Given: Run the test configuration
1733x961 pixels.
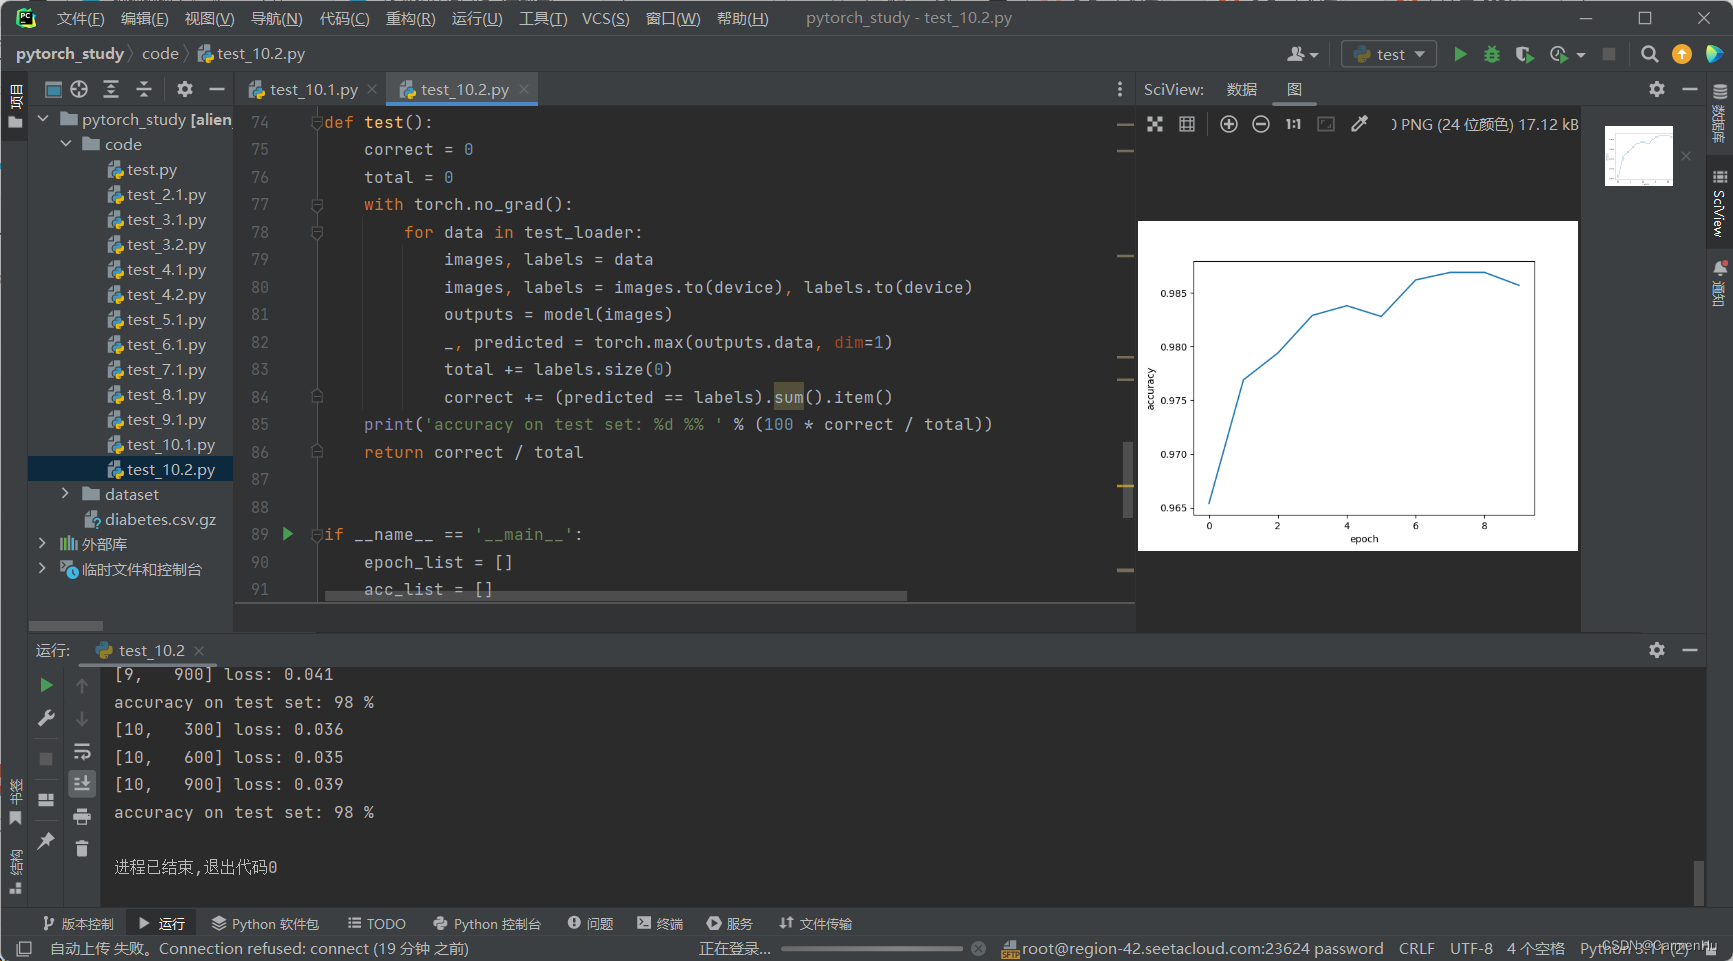Looking at the screenshot, I should click(1460, 54).
